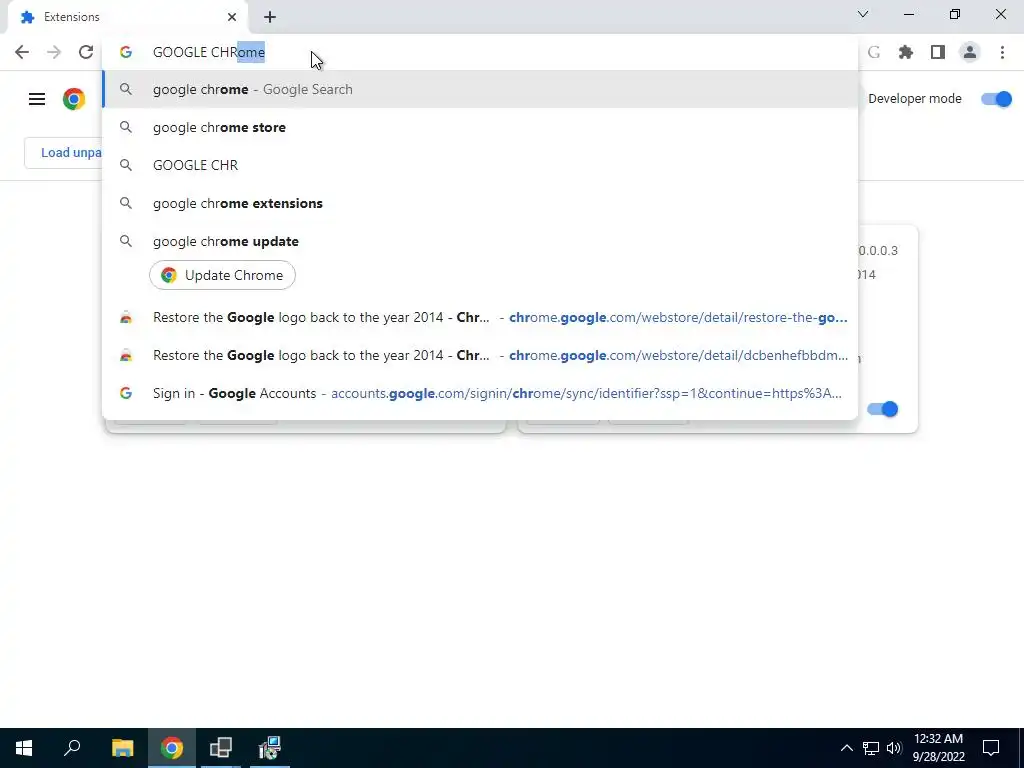Open the side panel toolbar icon
Image resolution: width=1024 pixels, height=768 pixels.
(x=938, y=52)
